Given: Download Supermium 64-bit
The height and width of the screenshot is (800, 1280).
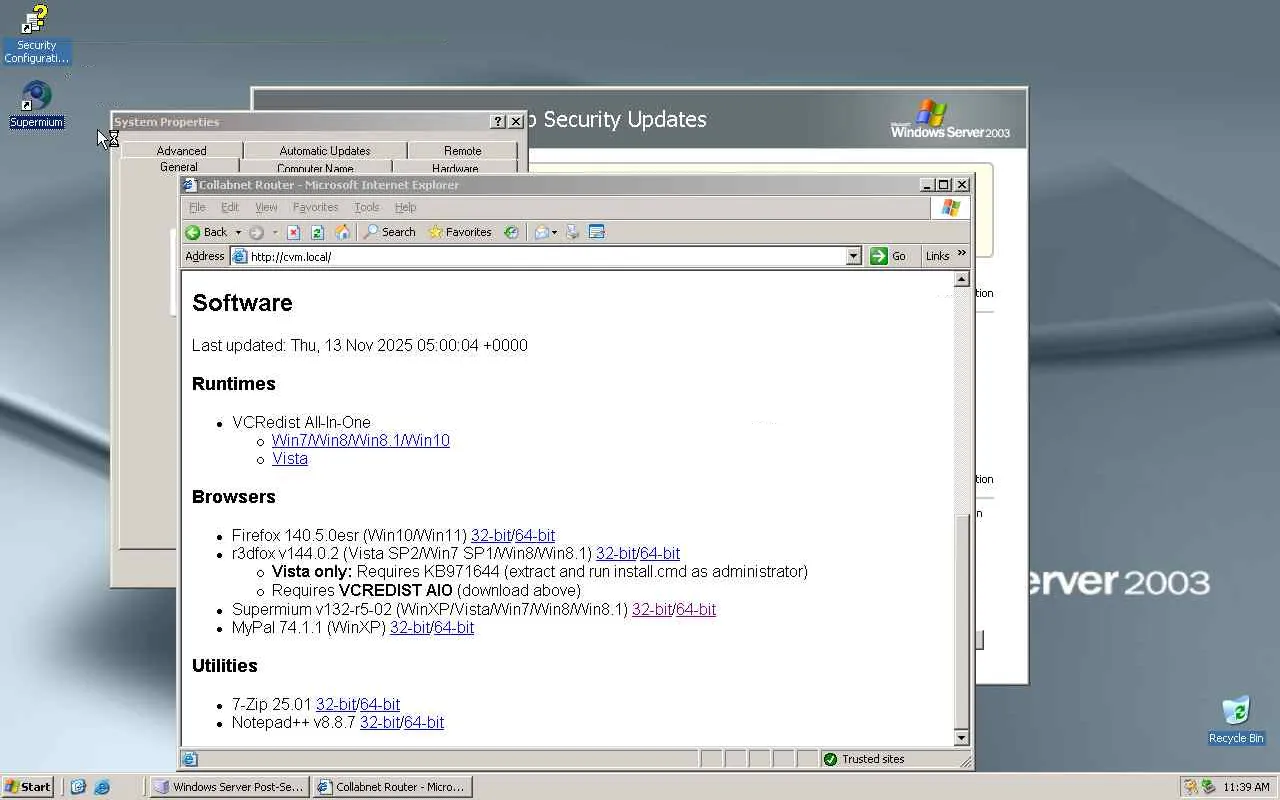Looking at the screenshot, I should [x=696, y=609].
